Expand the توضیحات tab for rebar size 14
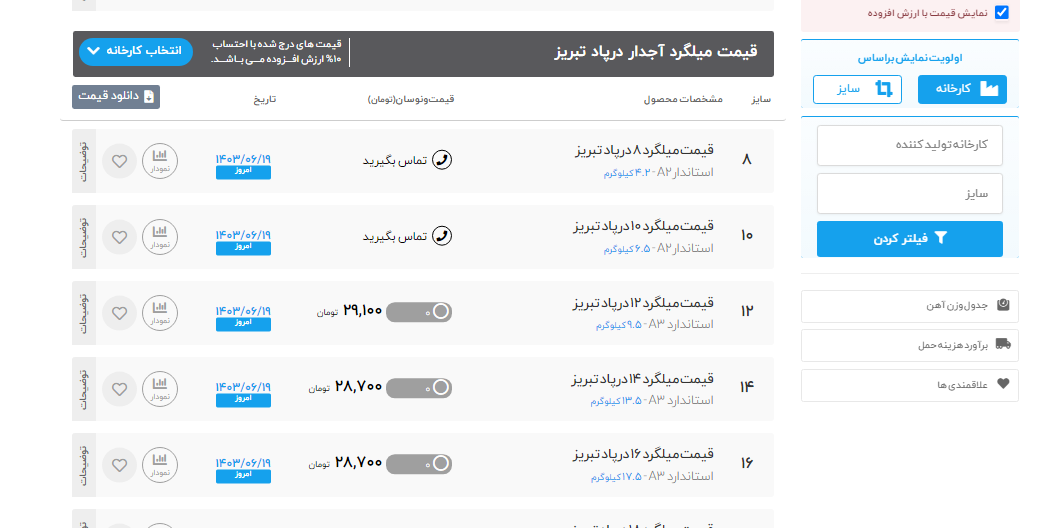1044x528 pixels. click(83, 389)
